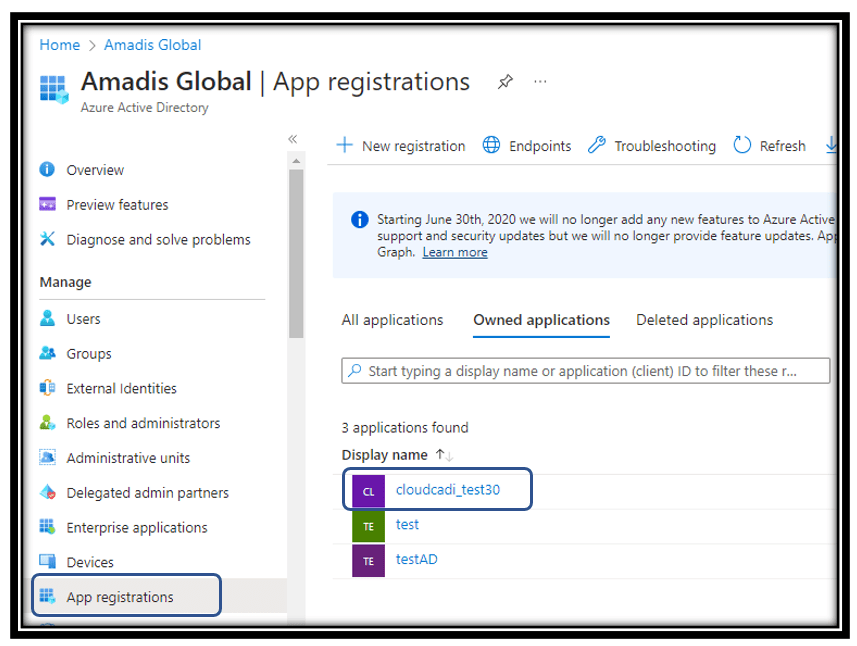Click the Amadis Global breadcrumb link
The image size is (857, 646).
click(x=152, y=45)
